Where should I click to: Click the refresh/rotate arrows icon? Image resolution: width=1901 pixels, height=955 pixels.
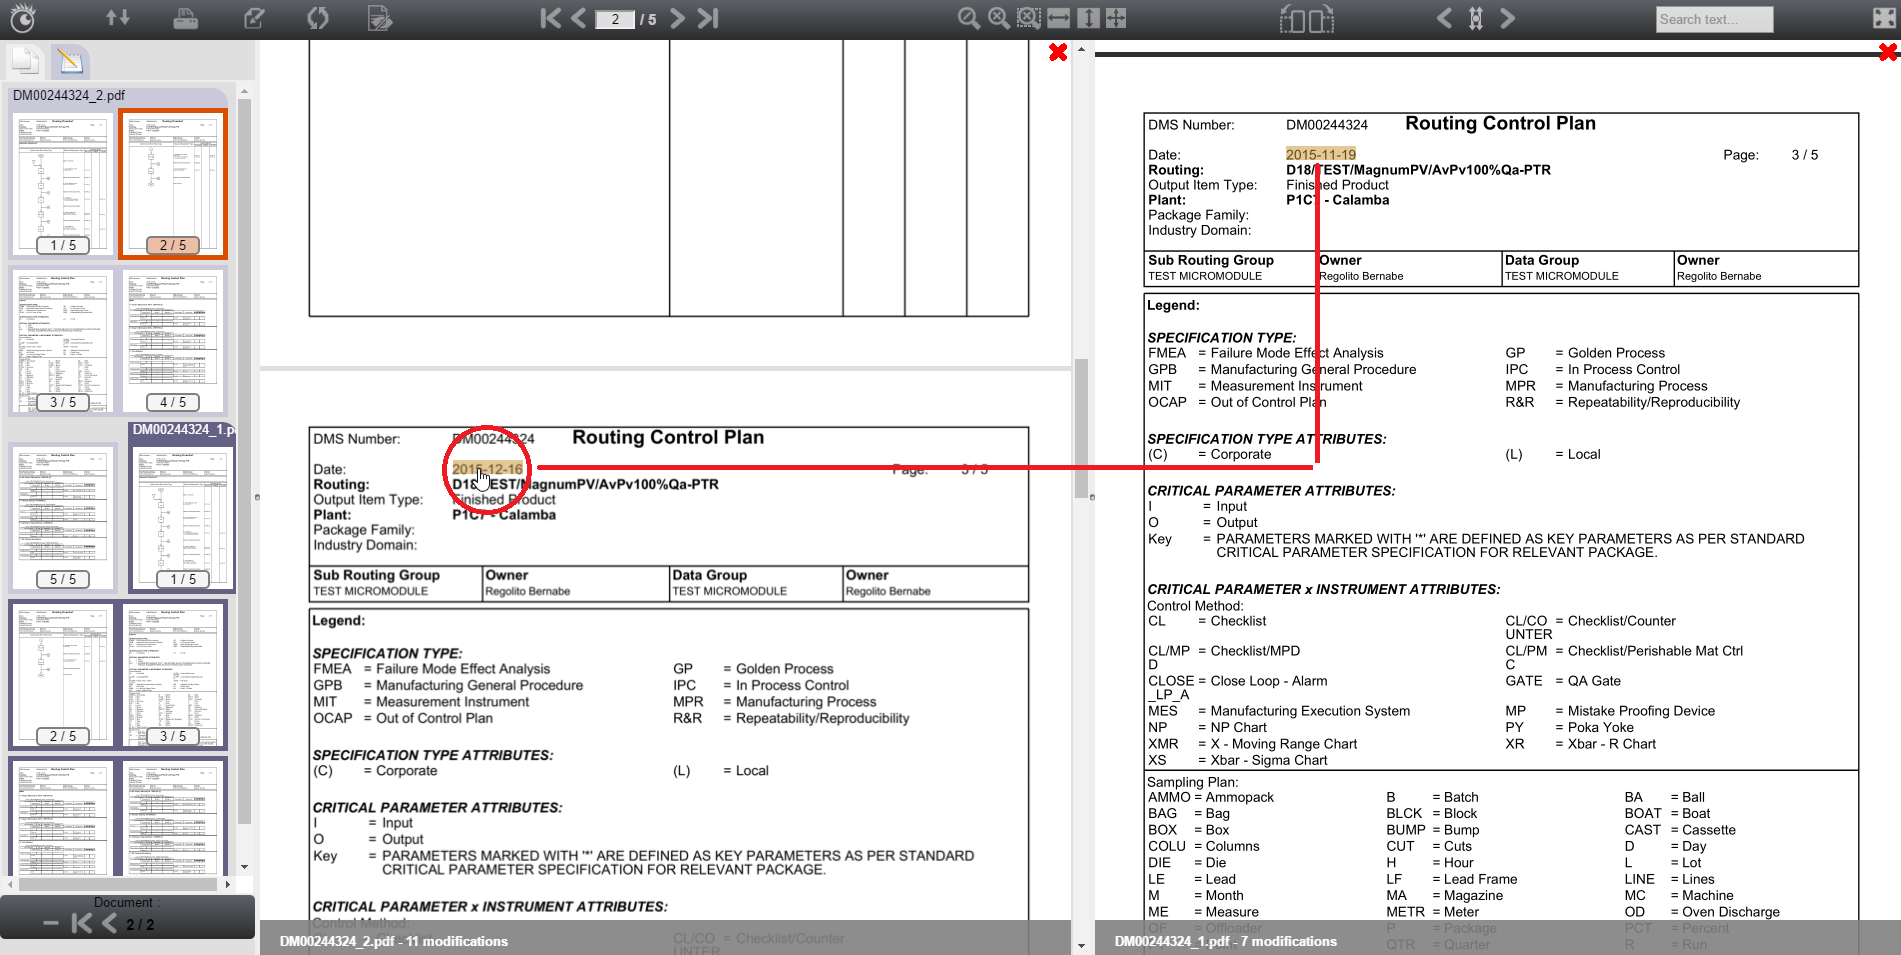click(317, 18)
